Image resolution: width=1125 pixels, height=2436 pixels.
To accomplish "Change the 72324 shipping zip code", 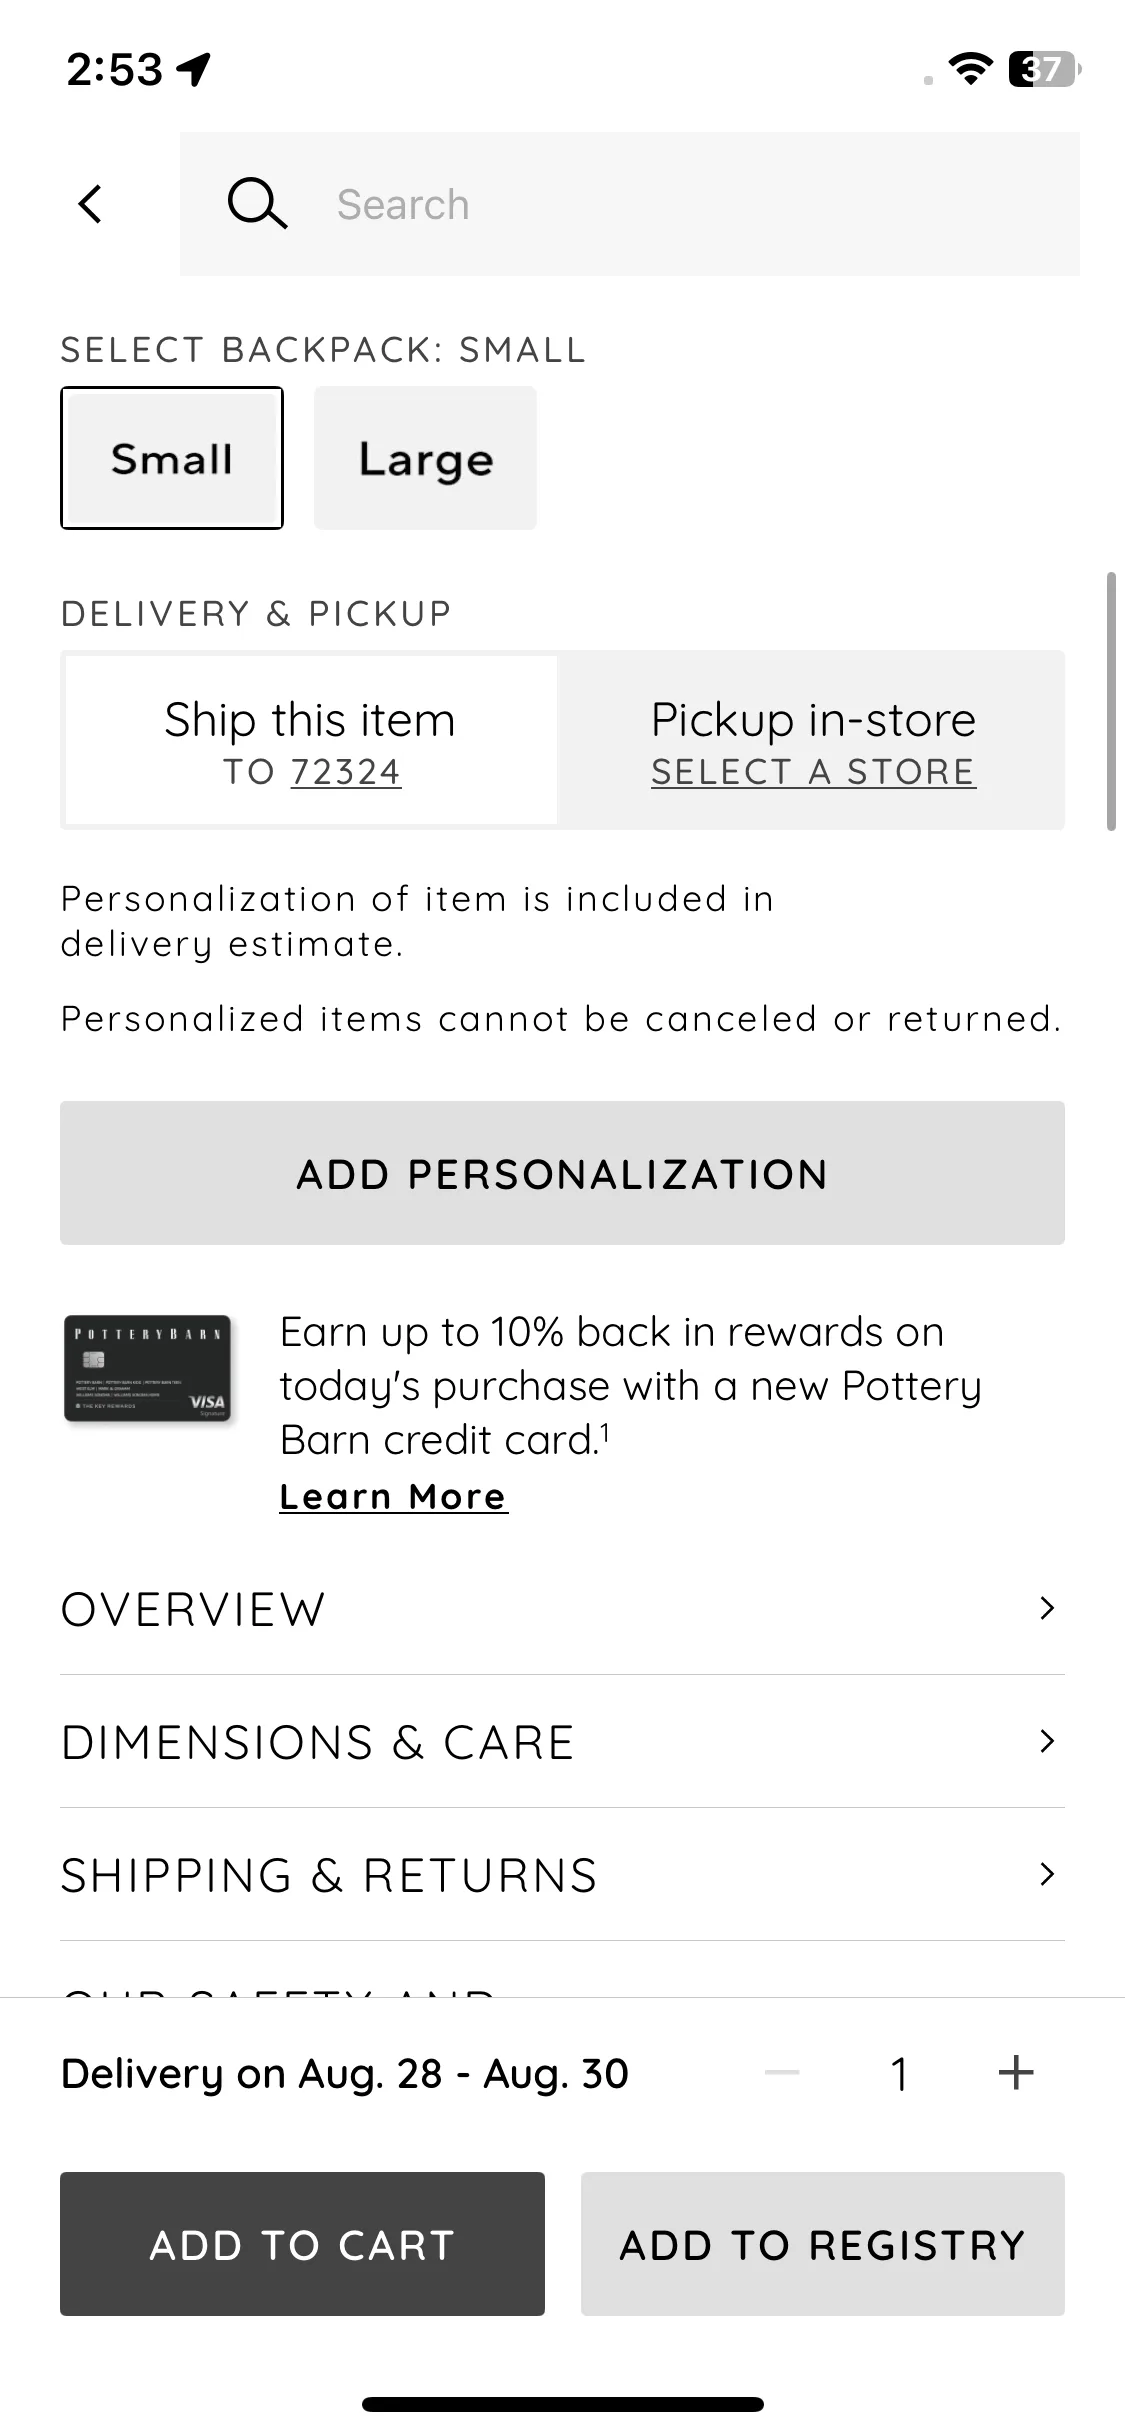I will [346, 772].
